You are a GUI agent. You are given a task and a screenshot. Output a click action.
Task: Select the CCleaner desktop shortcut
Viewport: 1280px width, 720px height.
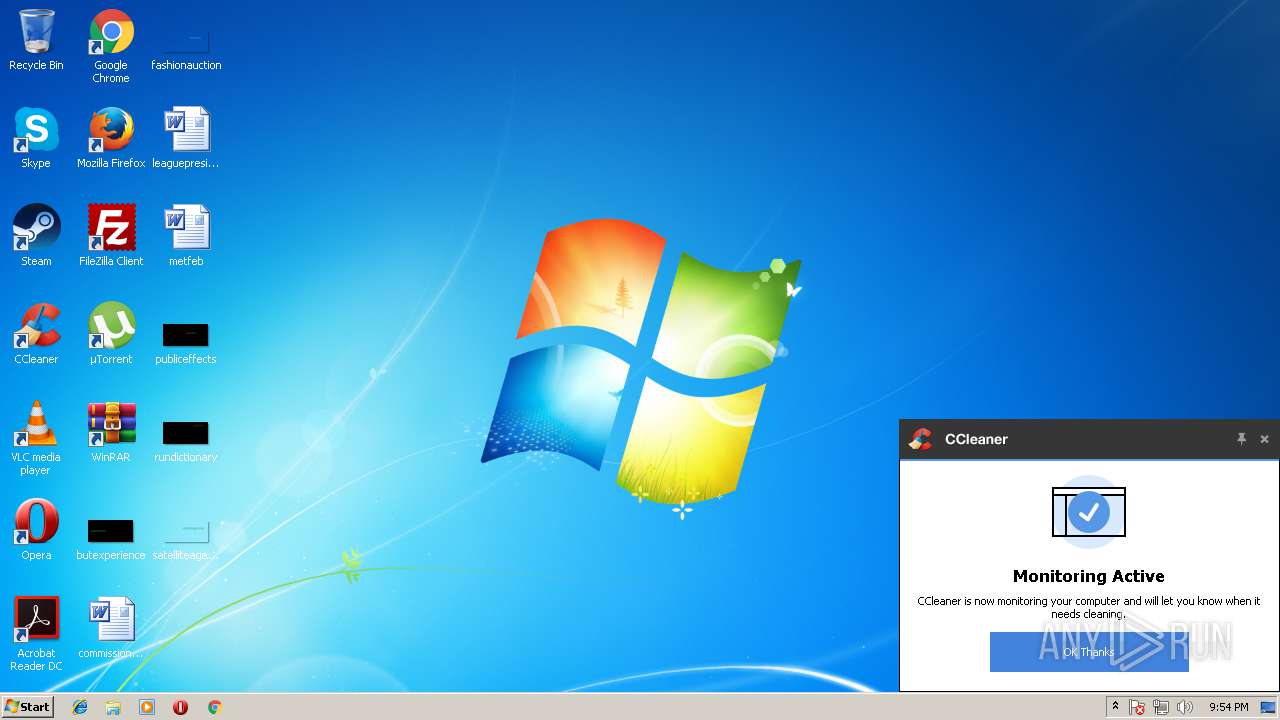point(36,334)
